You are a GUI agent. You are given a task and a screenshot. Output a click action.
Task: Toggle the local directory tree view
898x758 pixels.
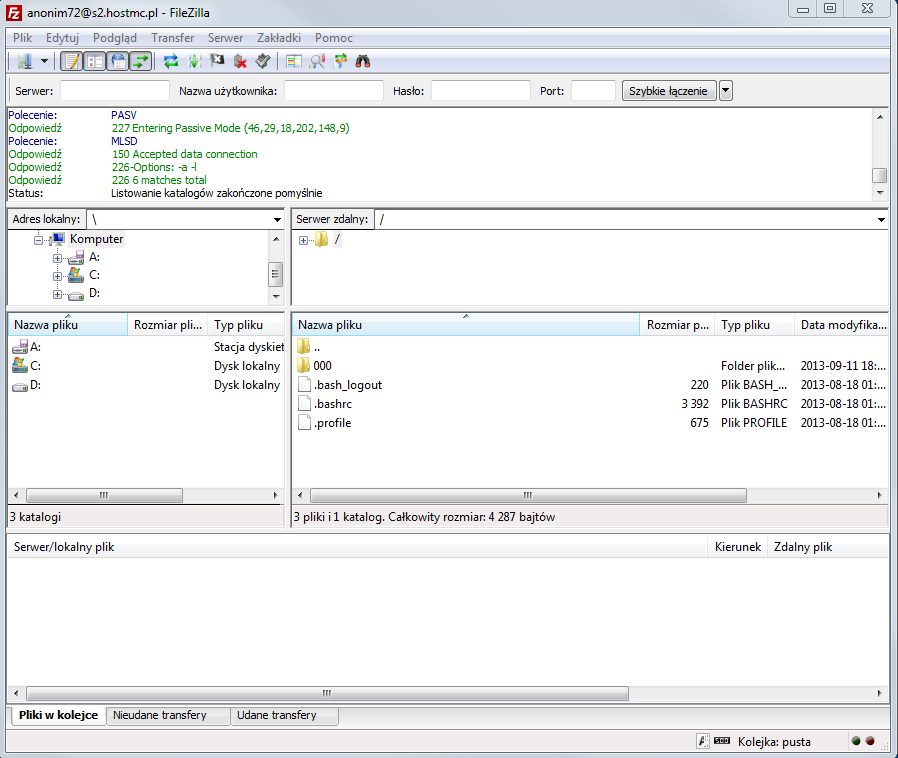click(95, 61)
